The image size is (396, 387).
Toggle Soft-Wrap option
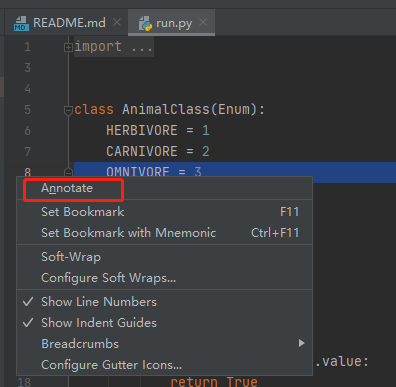coord(164,257)
